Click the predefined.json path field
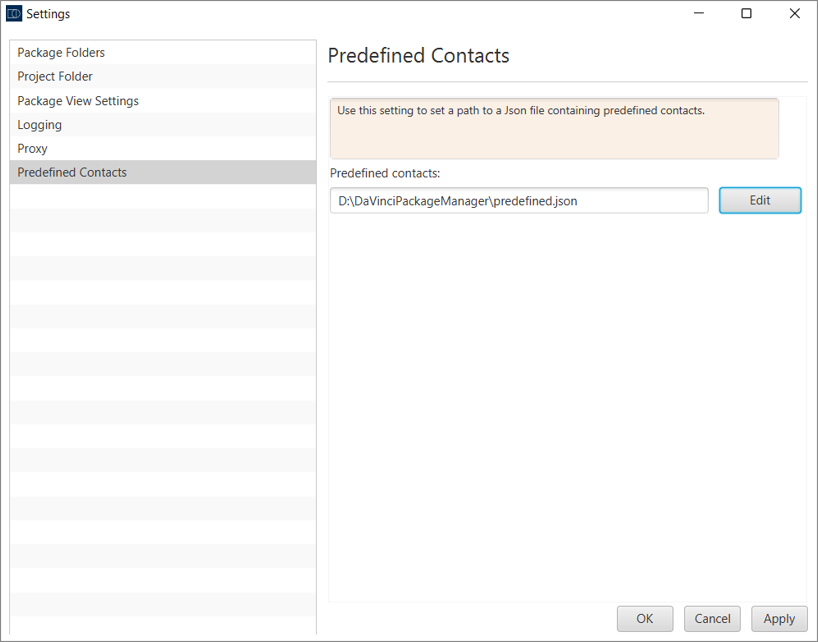 (519, 201)
